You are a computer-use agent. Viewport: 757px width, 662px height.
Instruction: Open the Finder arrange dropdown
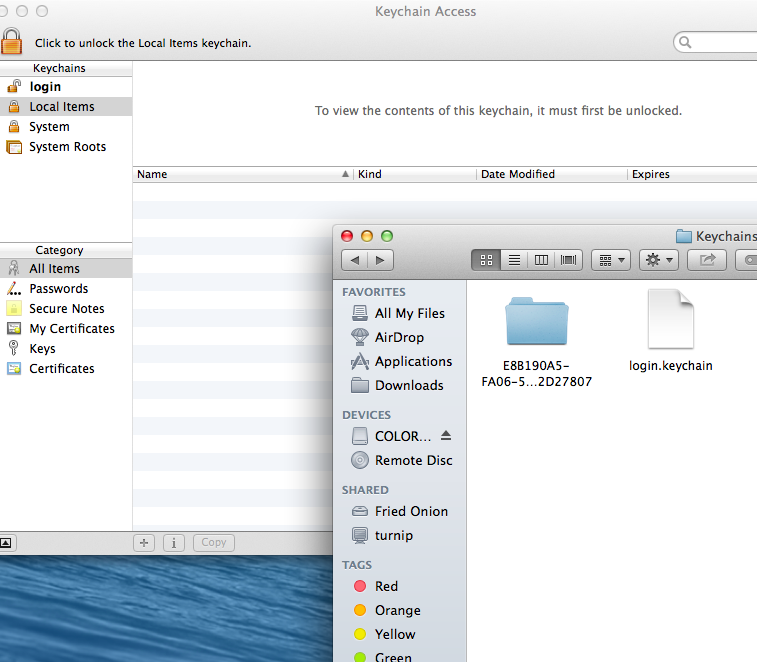click(611, 260)
